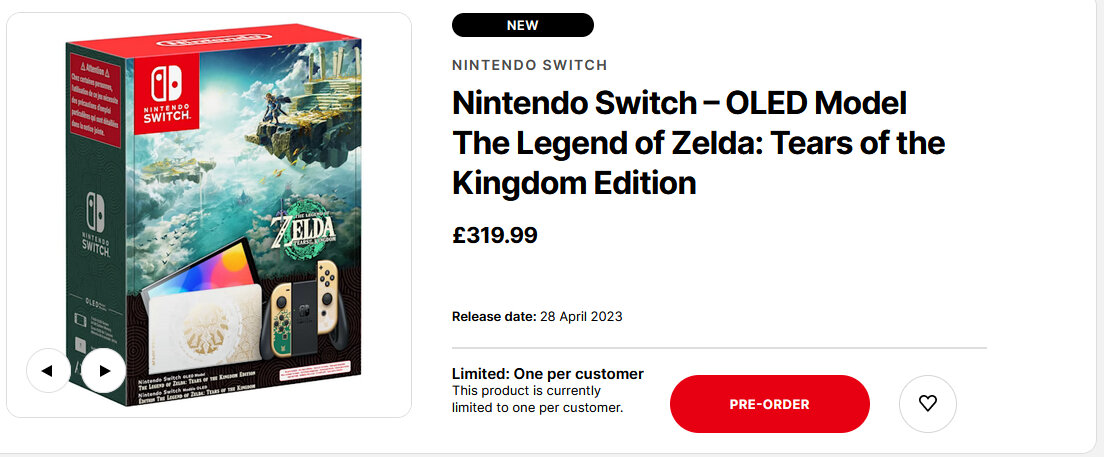Click the £319.99 price
This screenshot has height=457, width=1104.
coord(495,236)
